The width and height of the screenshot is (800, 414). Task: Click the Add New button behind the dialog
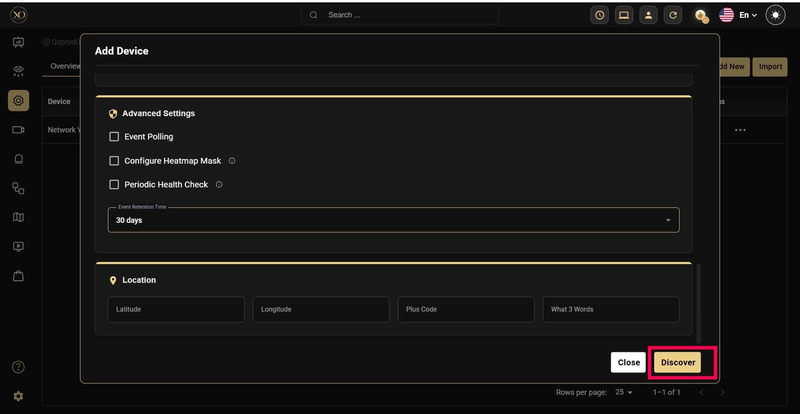coord(734,66)
